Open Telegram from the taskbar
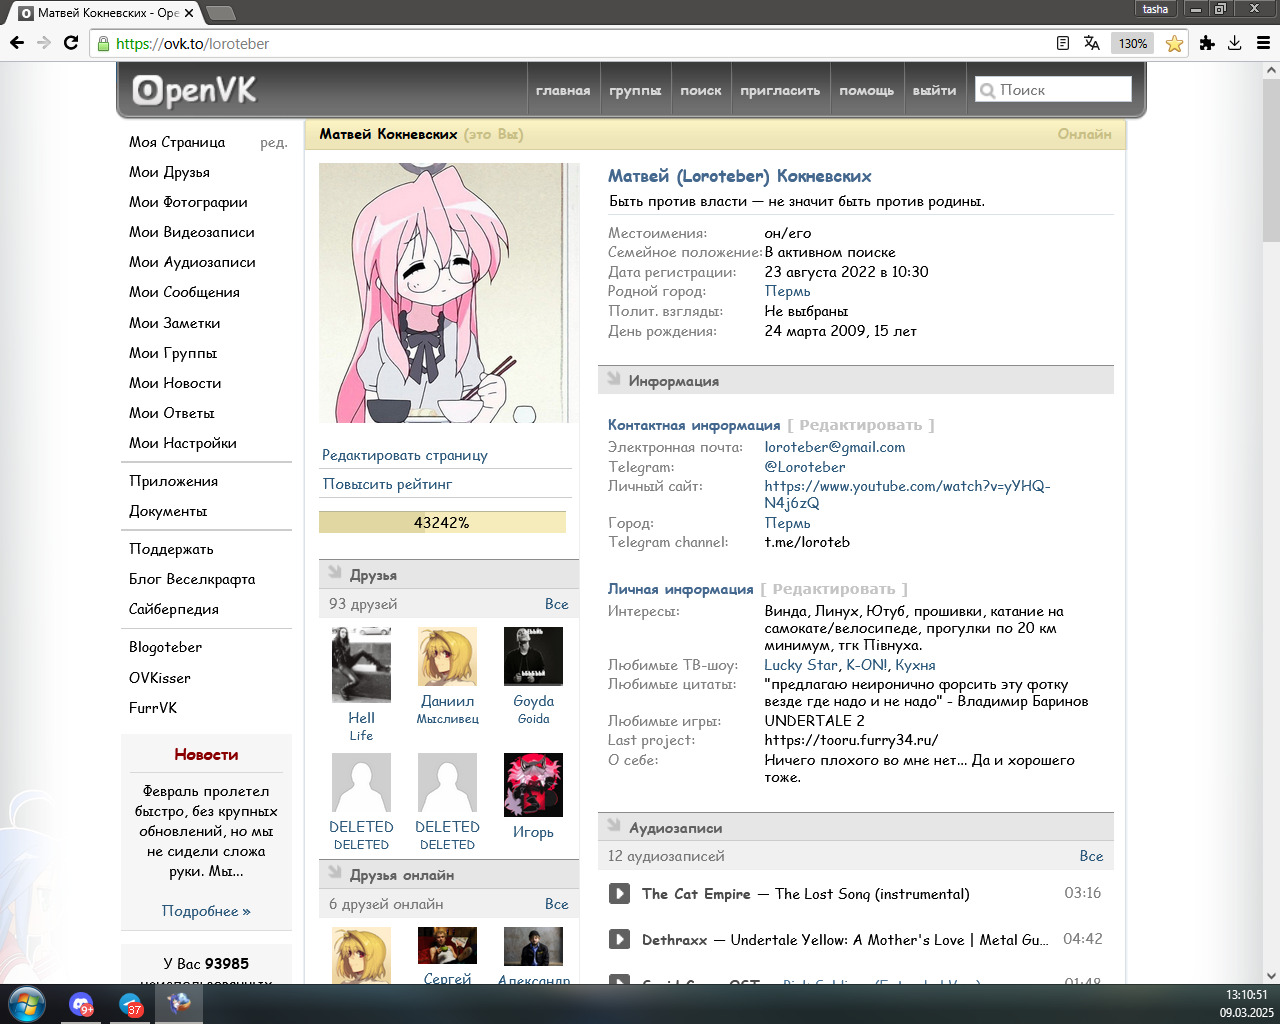The height and width of the screenshot is (1024, 1280). pyautogui.click(x=130, y=1004)
